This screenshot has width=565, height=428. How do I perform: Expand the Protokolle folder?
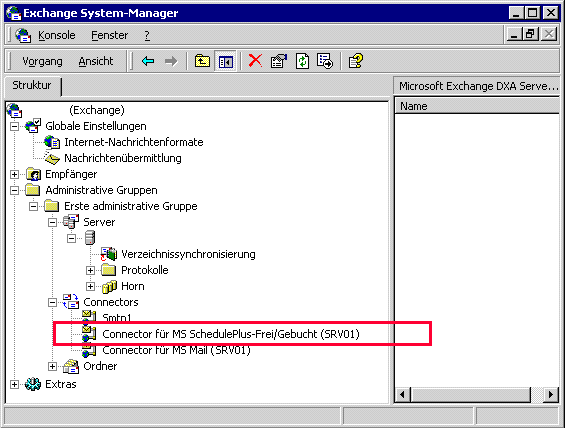click(x=90, y=270)
